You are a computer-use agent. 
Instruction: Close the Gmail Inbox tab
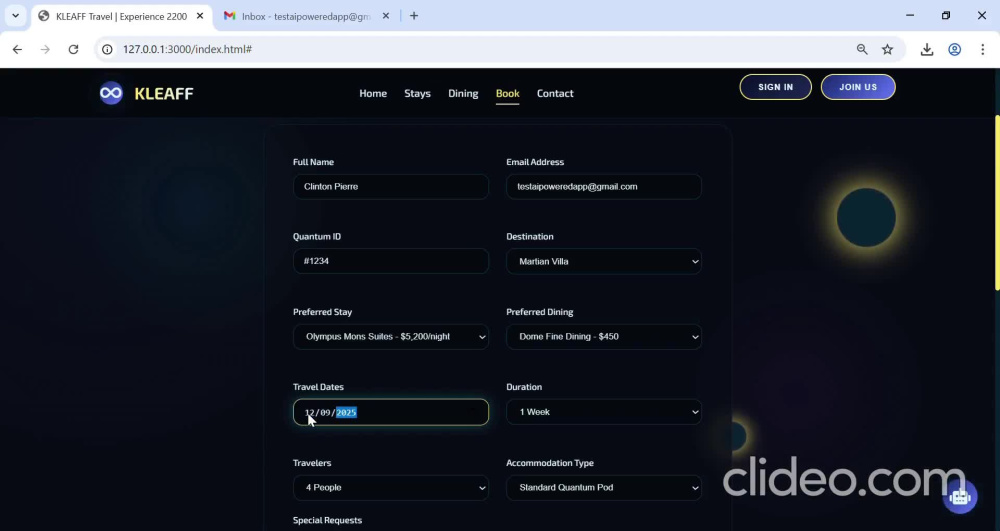[385, 16]
